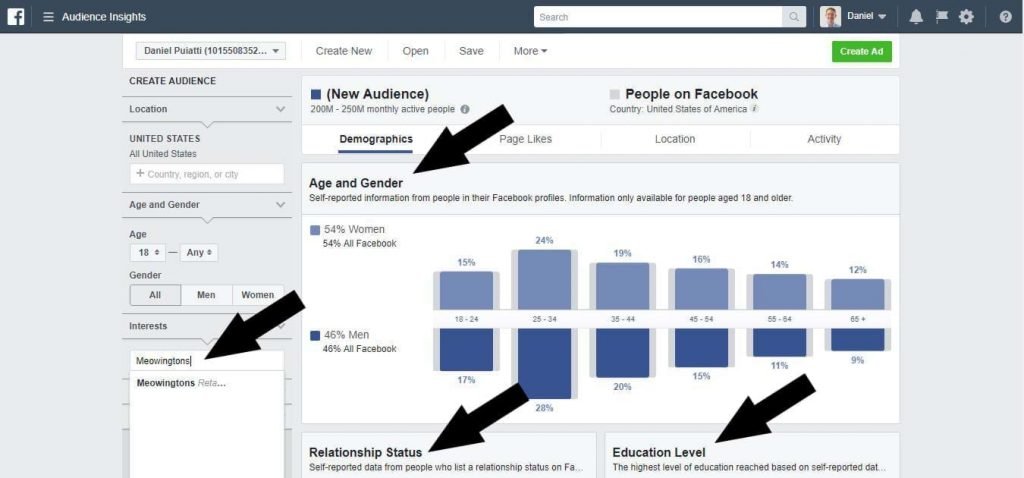Viewport: 1024px width, 478px height.
Task: Collapse the Location section chevron
Action: coord(281,109)
